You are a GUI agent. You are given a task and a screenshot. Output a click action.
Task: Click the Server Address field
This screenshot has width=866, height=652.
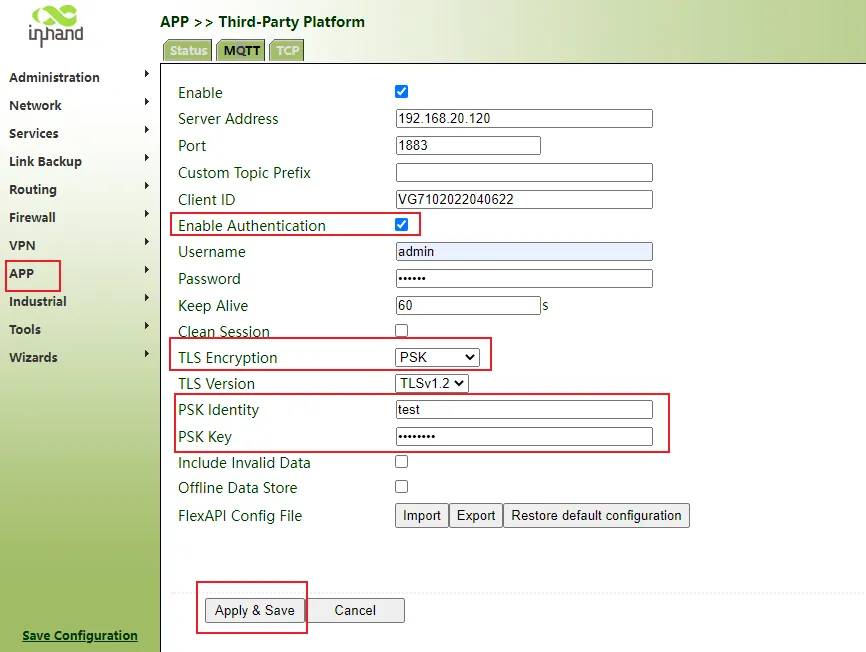(524, 119)
